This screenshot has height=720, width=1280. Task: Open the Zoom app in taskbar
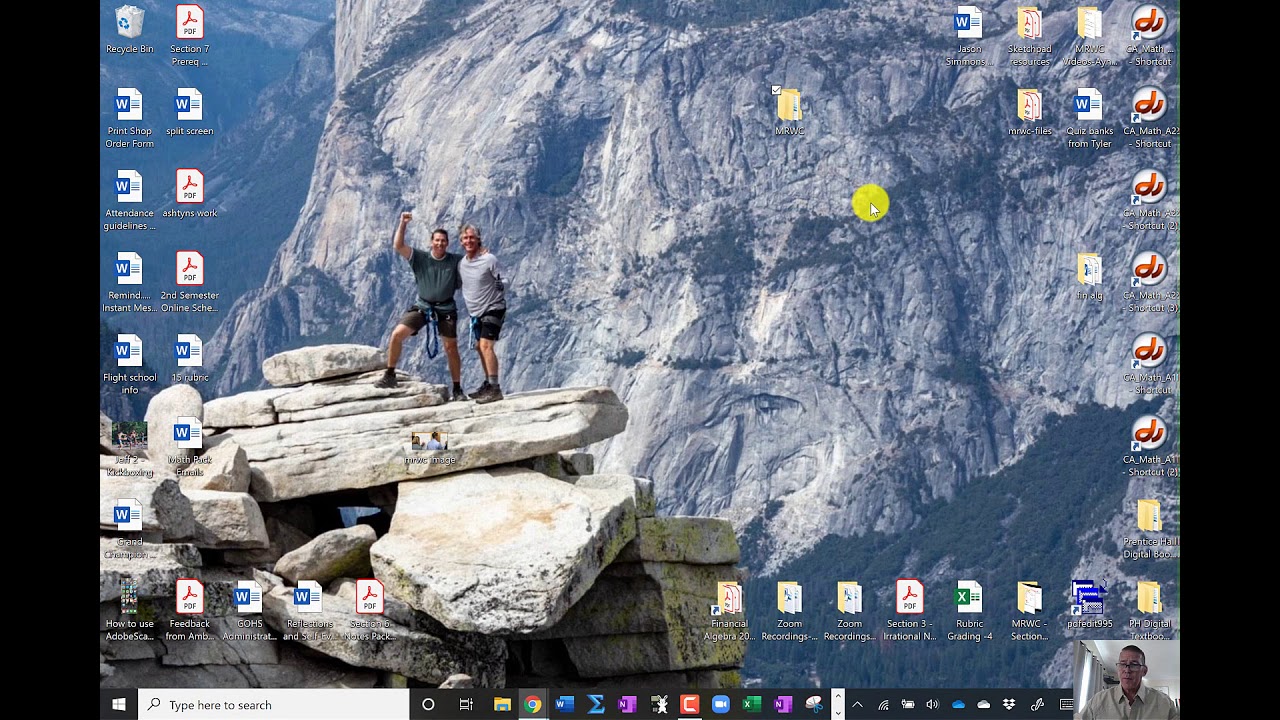pos(720,705)
